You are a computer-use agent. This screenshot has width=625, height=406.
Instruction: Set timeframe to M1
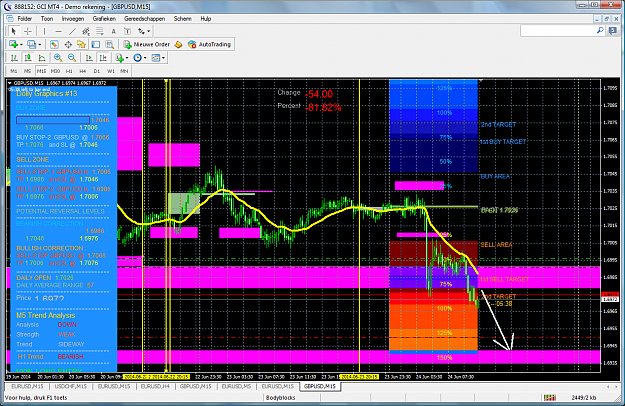[x=14, y=71]
